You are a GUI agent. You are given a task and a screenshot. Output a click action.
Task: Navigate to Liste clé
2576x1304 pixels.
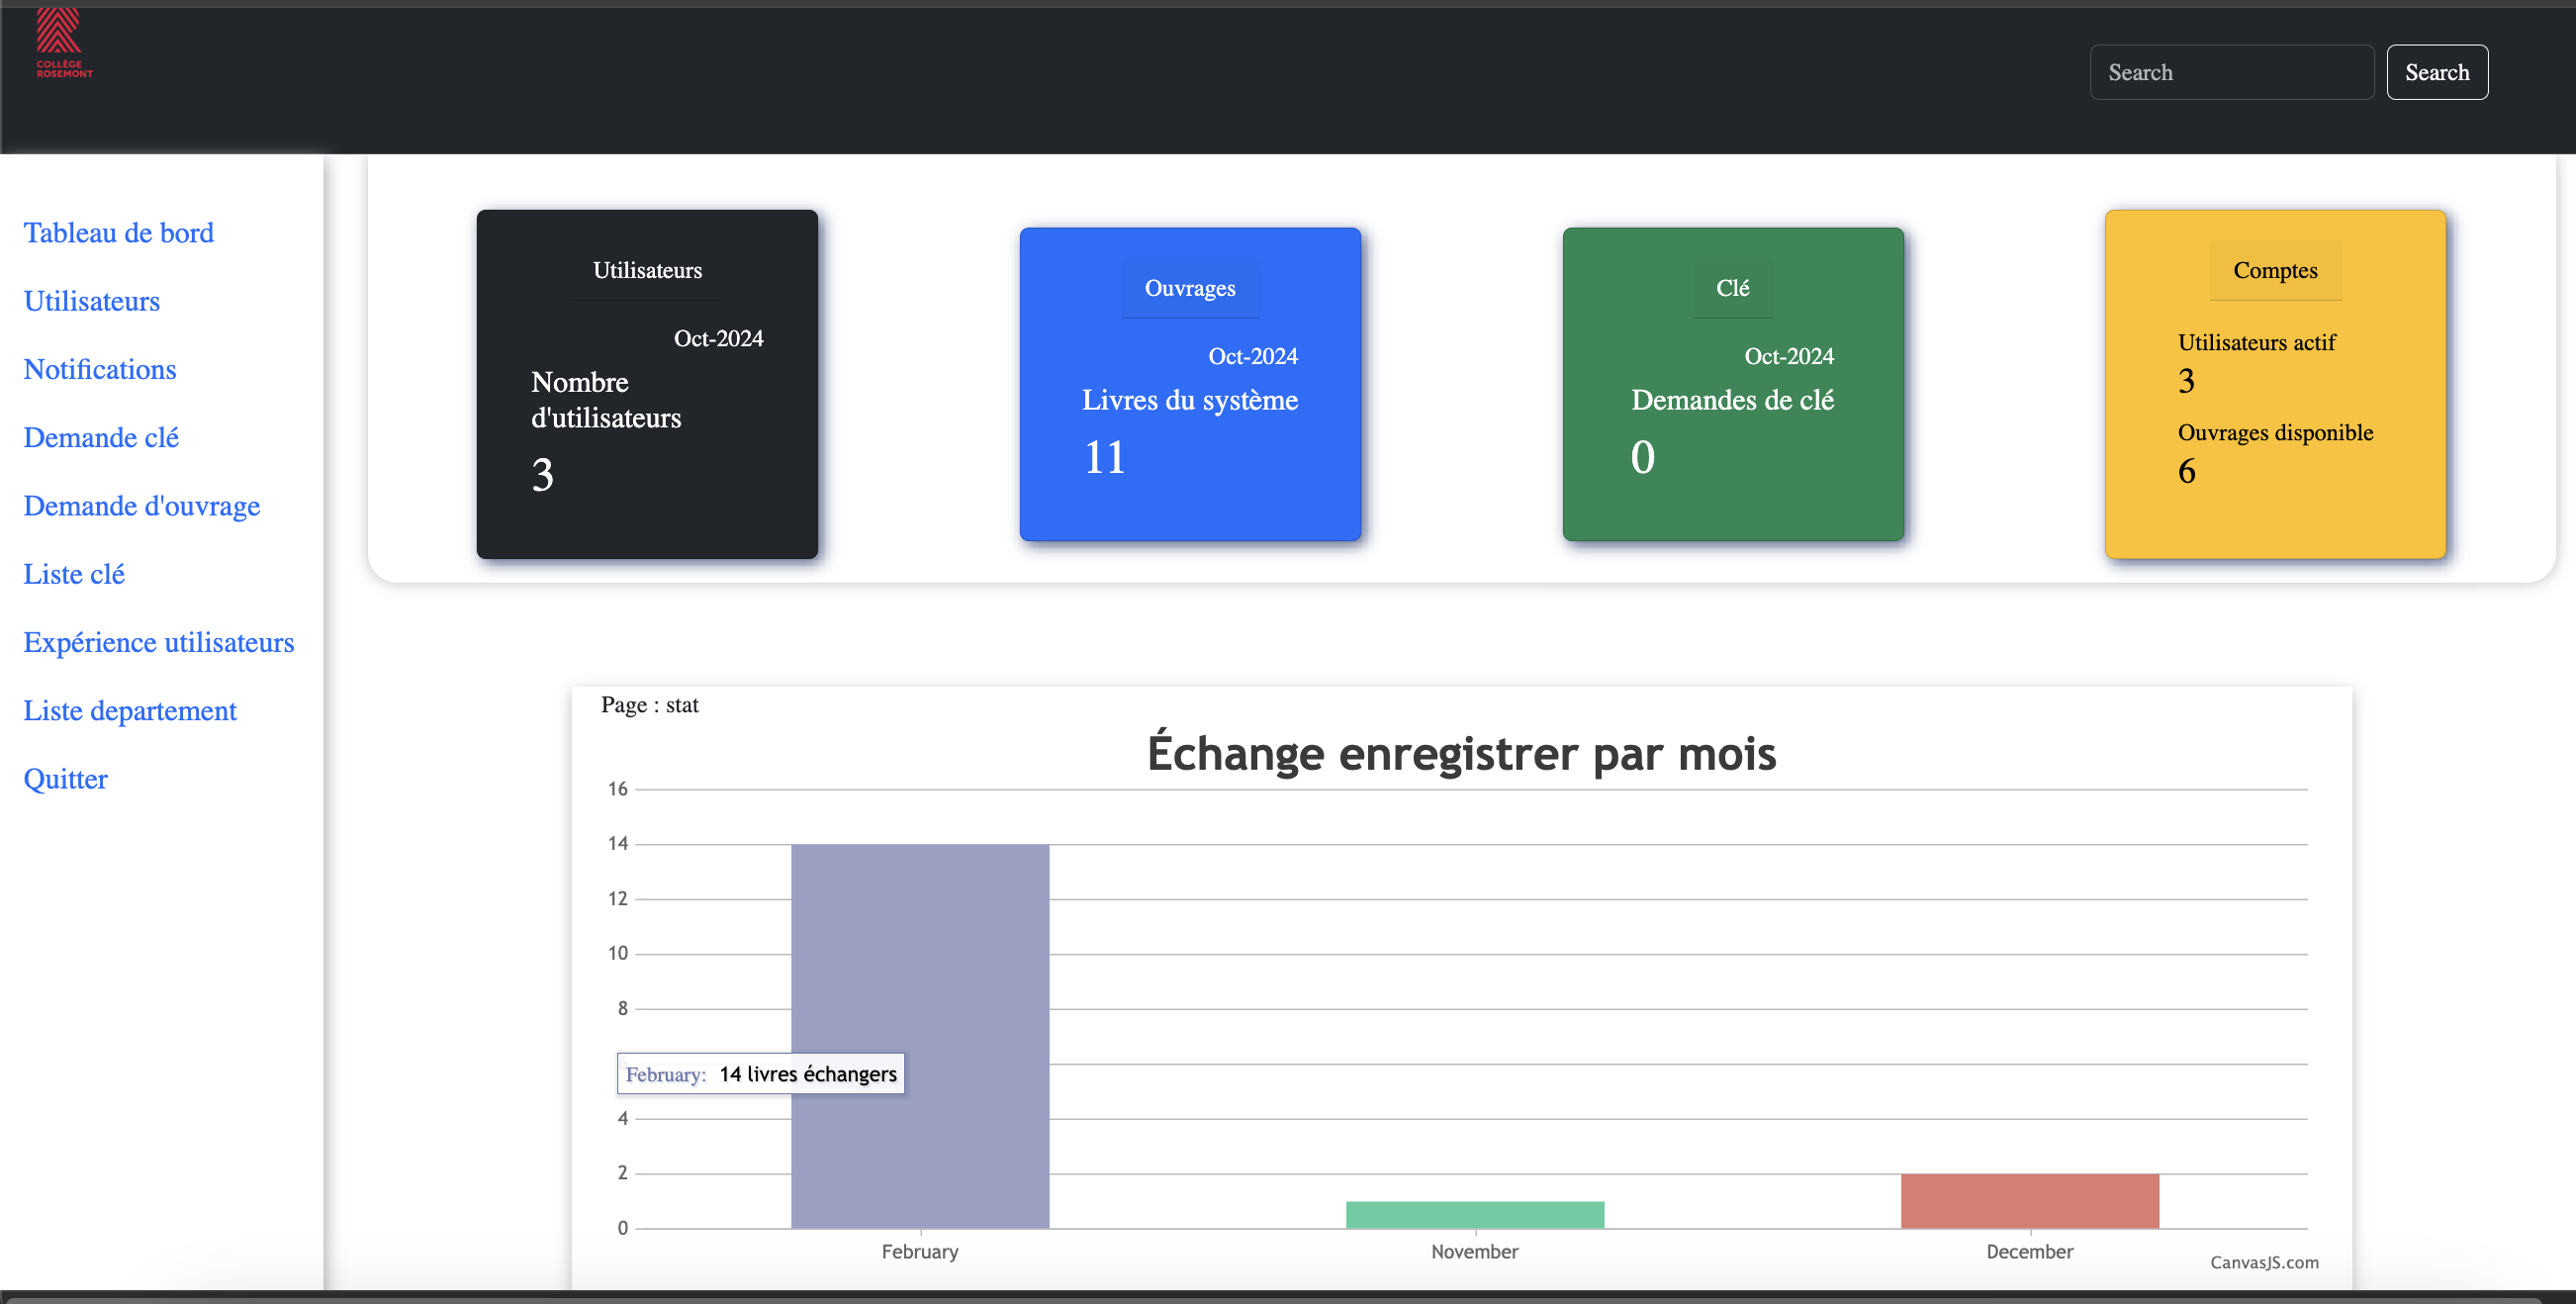click(73, 574)
